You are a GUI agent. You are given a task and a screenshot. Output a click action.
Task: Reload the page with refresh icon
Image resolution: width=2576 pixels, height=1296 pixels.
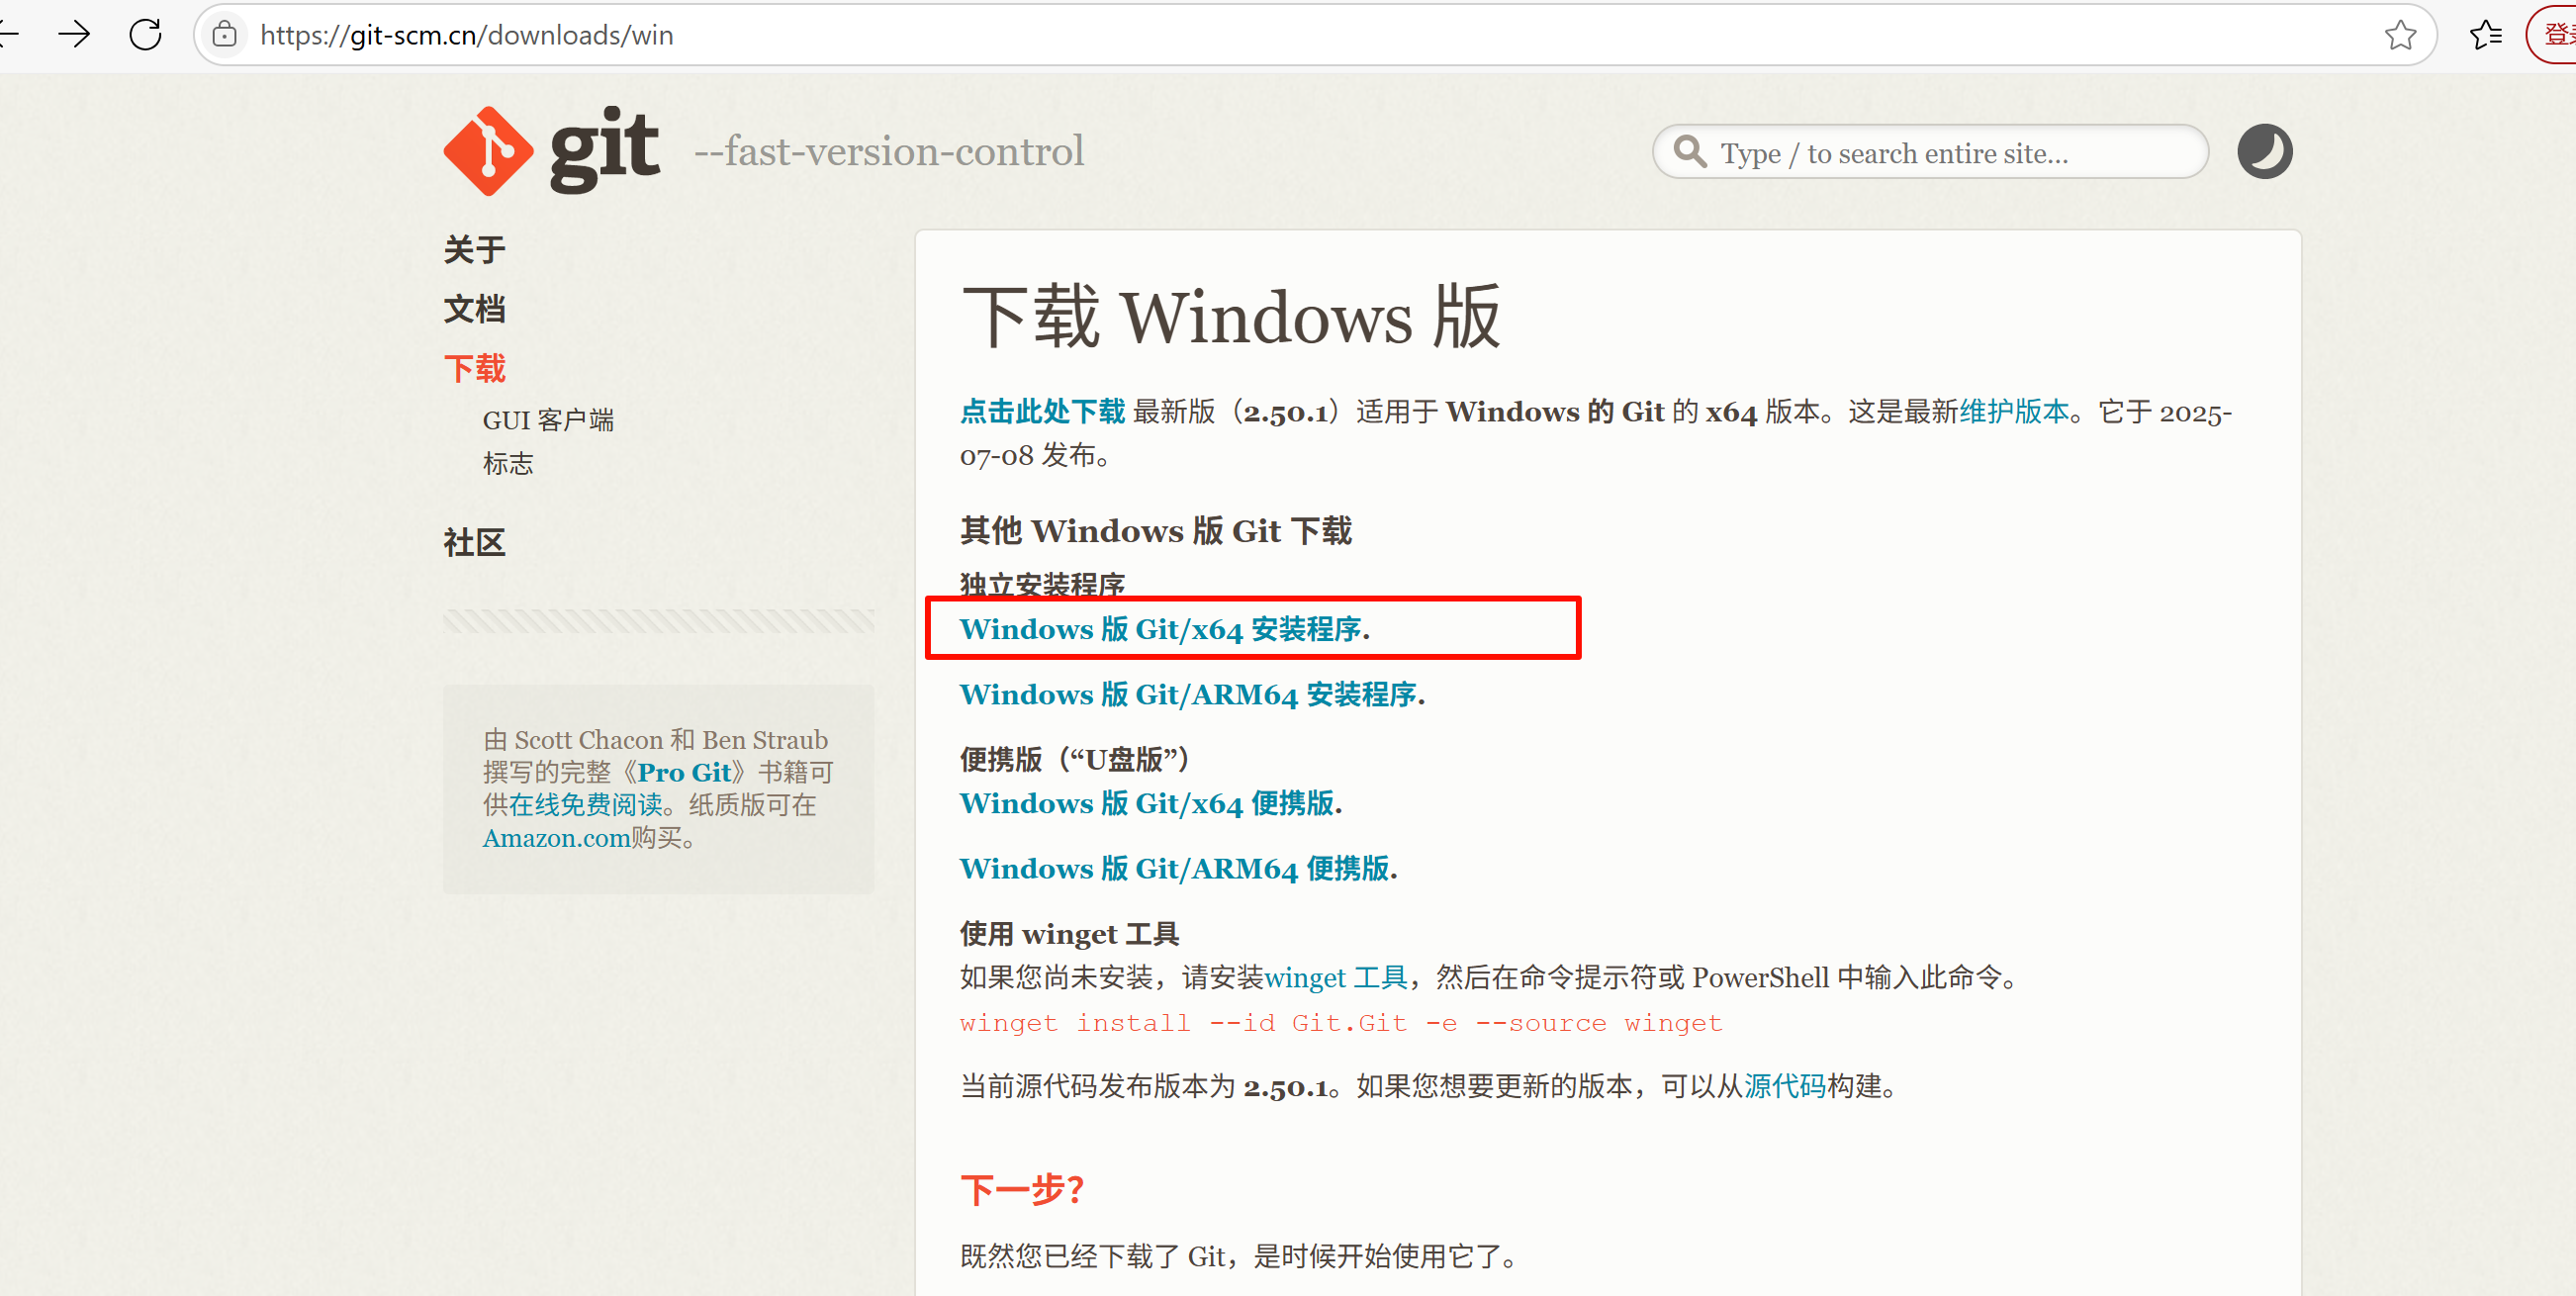(x=146, y=35)
